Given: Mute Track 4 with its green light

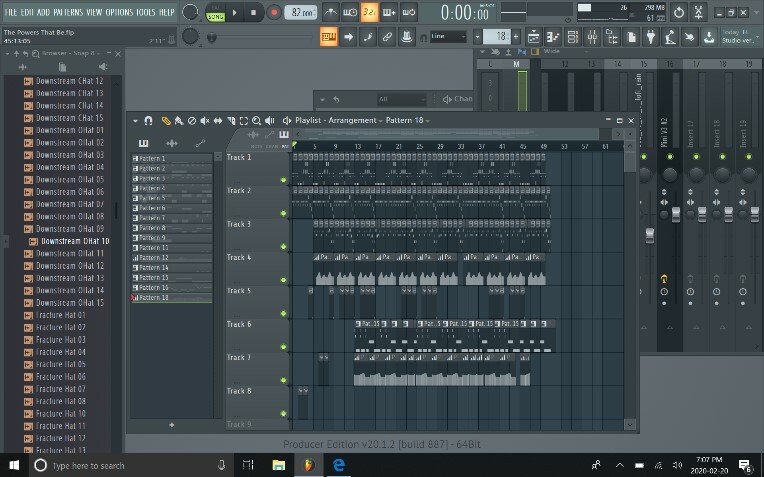Looking at the screenshot, I should (284, 280).
